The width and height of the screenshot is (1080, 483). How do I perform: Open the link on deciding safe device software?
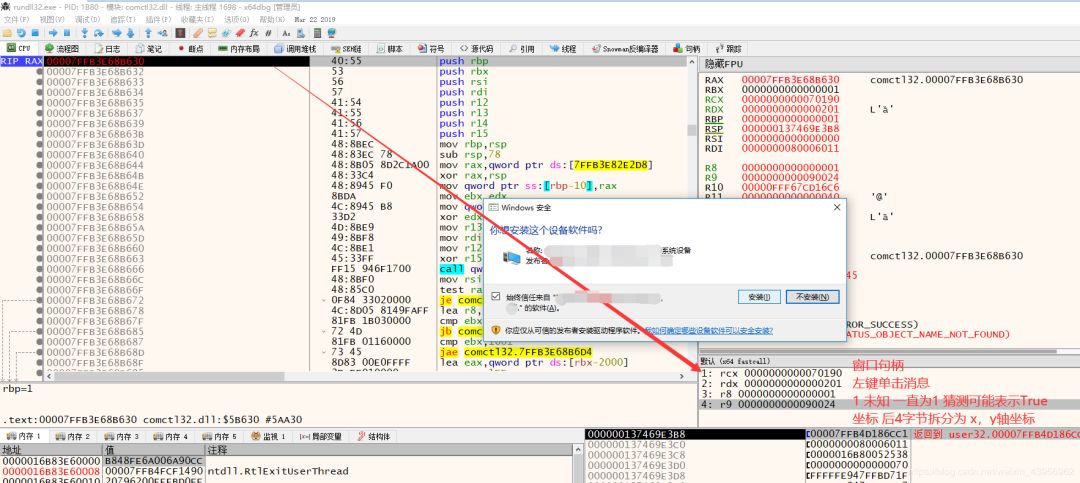click(x=707, y=329)
